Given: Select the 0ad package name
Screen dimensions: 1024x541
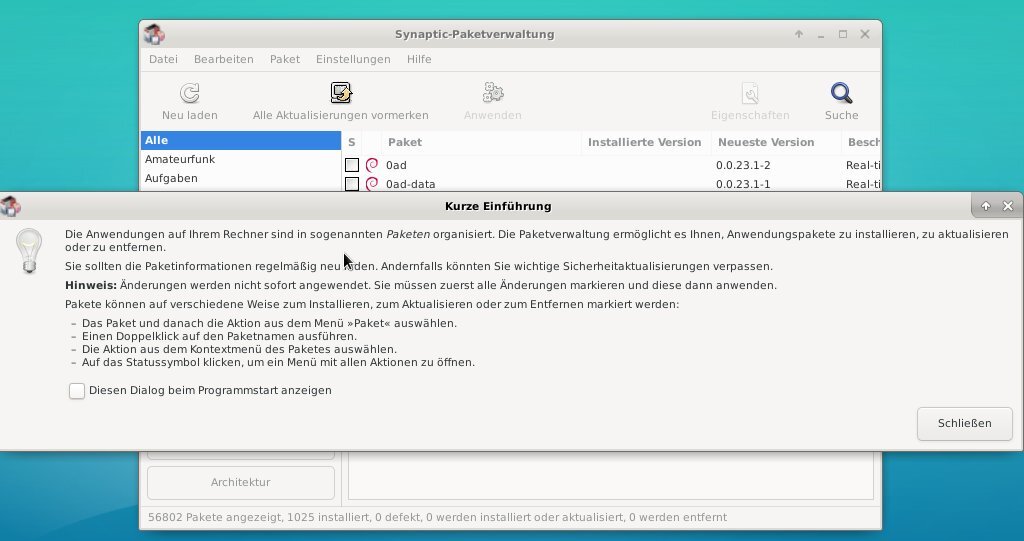Looking at the screenshot, I should pyautogui.click(x=396, y=165).
